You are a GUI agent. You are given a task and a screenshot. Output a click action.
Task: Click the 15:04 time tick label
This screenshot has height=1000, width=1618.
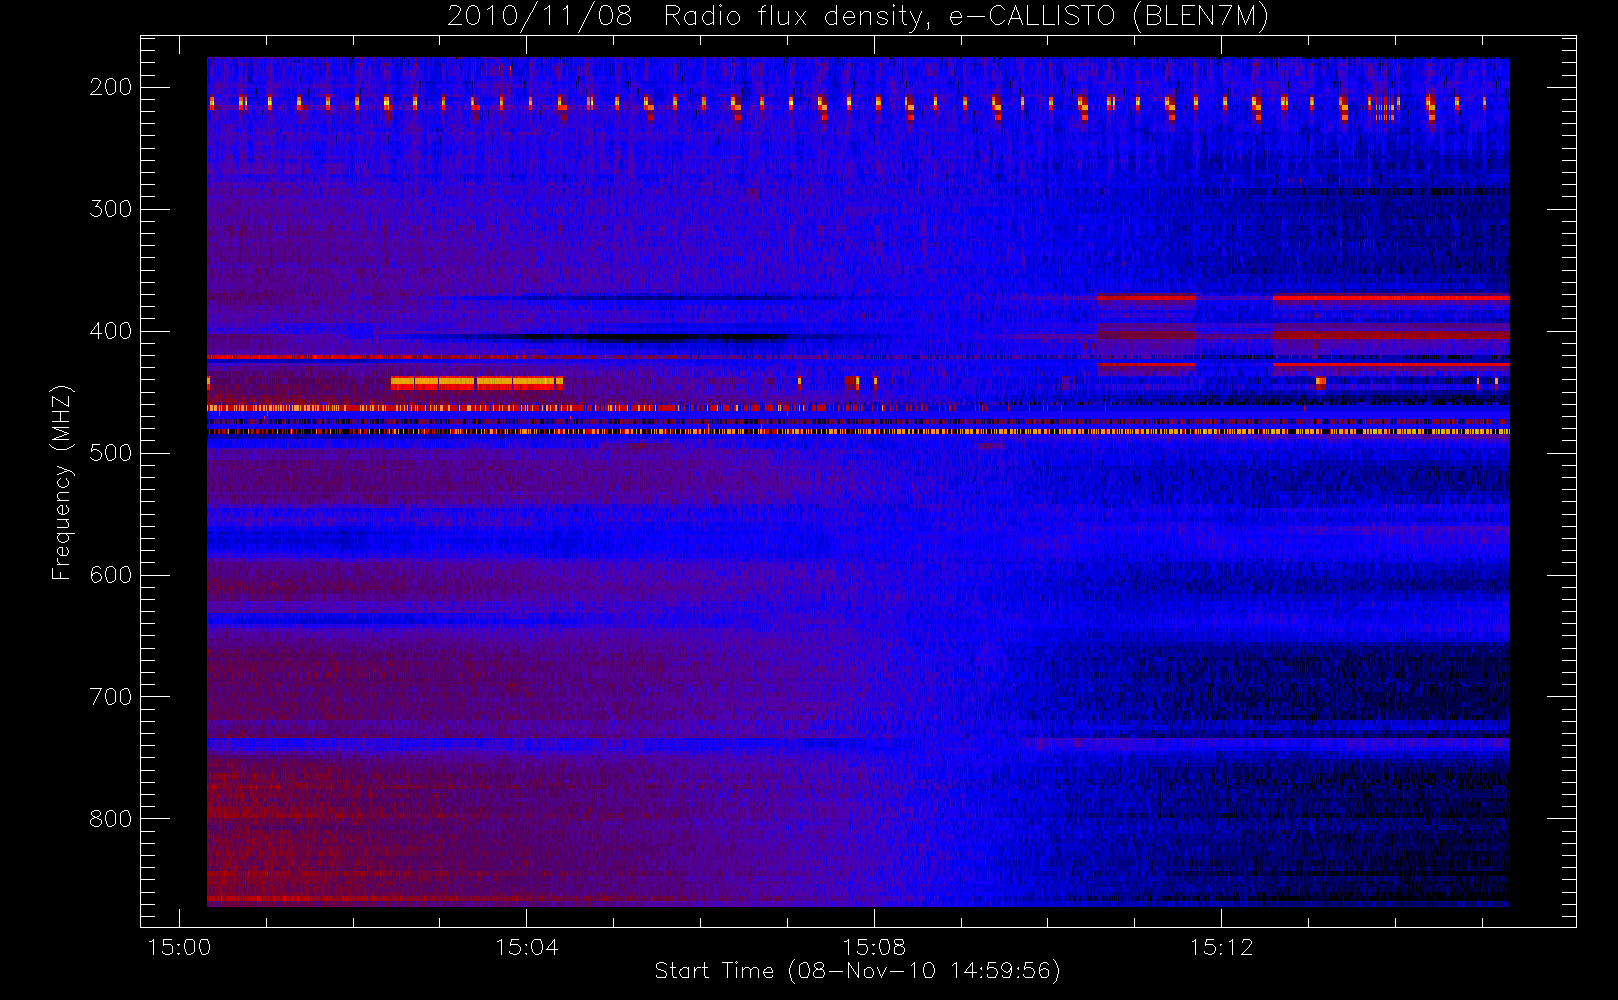tap(526, 947)
